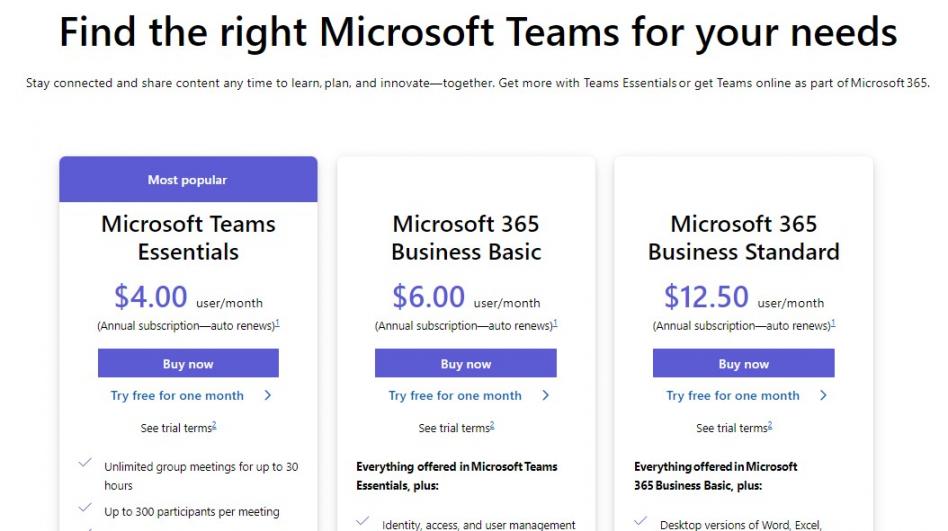Open Business Basic free one-month trial link
Screen dimensions: 948x531
455,396
